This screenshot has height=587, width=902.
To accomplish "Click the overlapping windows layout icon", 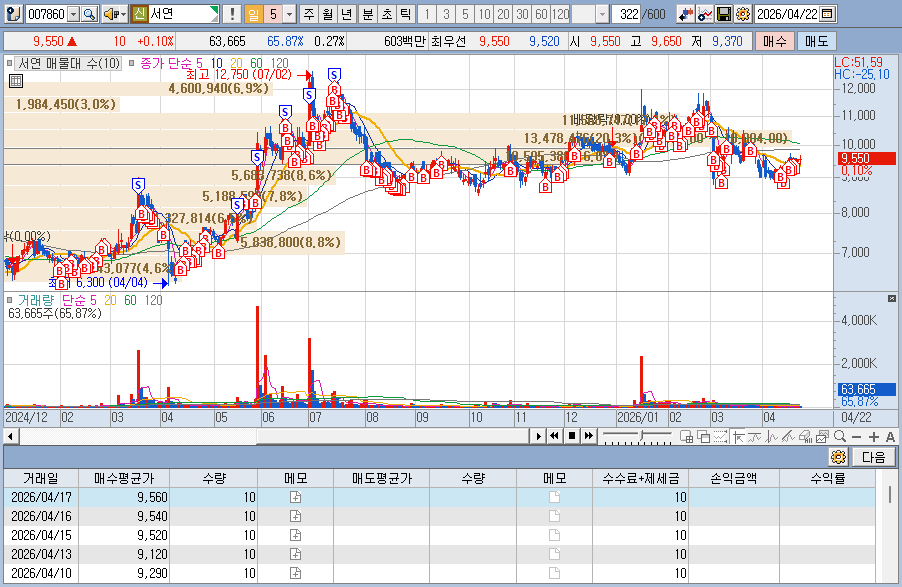I will pyautogui.click(x=703, y=437).
